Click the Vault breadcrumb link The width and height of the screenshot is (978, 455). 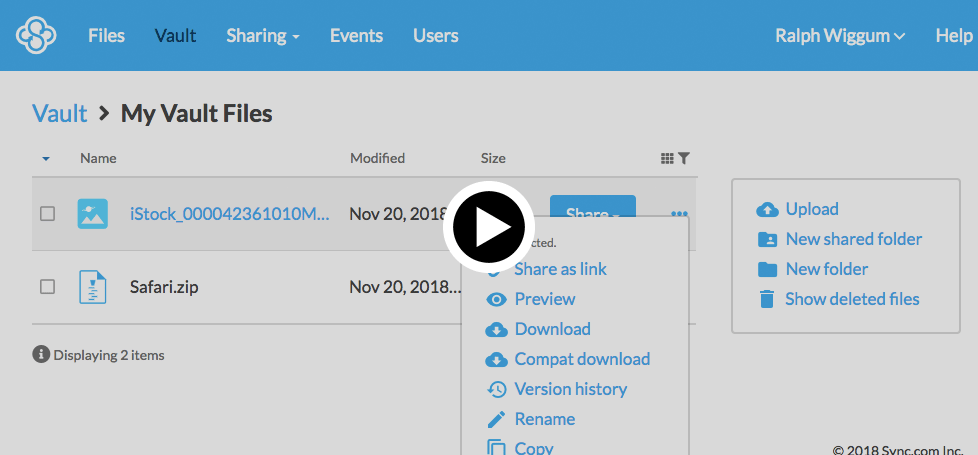(x=60, y=113)
